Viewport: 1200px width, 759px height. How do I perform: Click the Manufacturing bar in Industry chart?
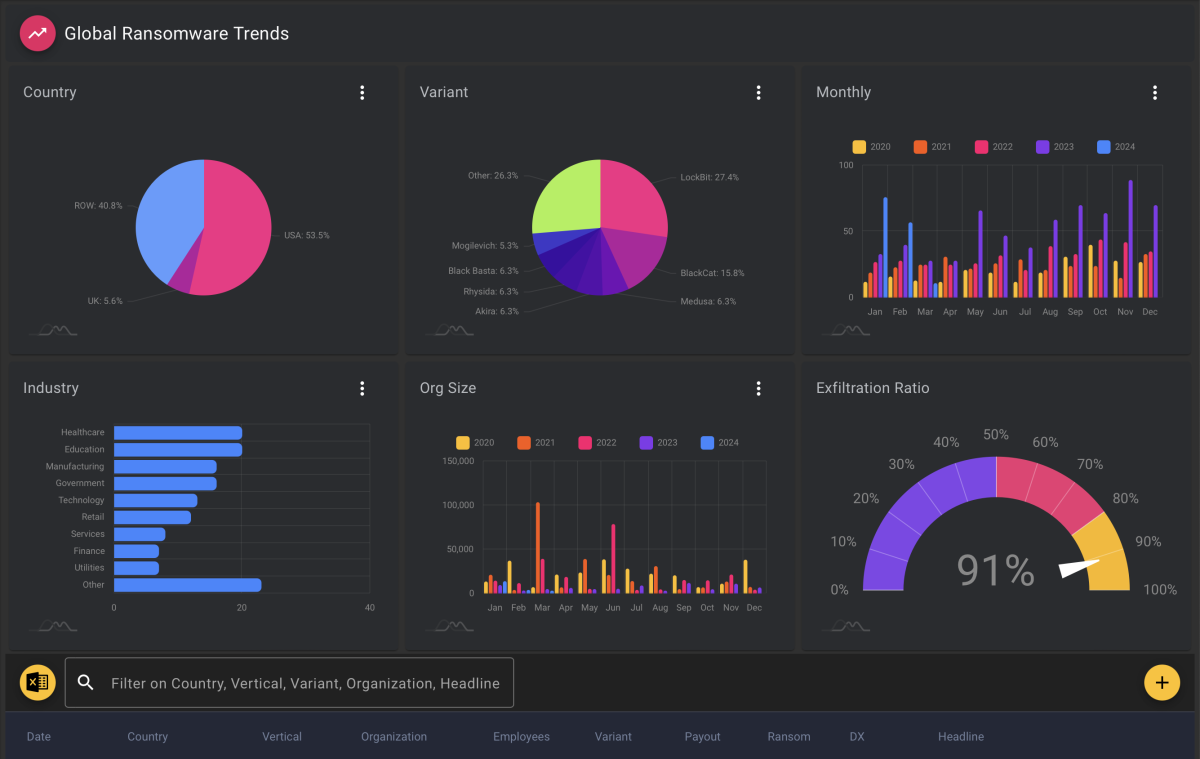(165, 467)
